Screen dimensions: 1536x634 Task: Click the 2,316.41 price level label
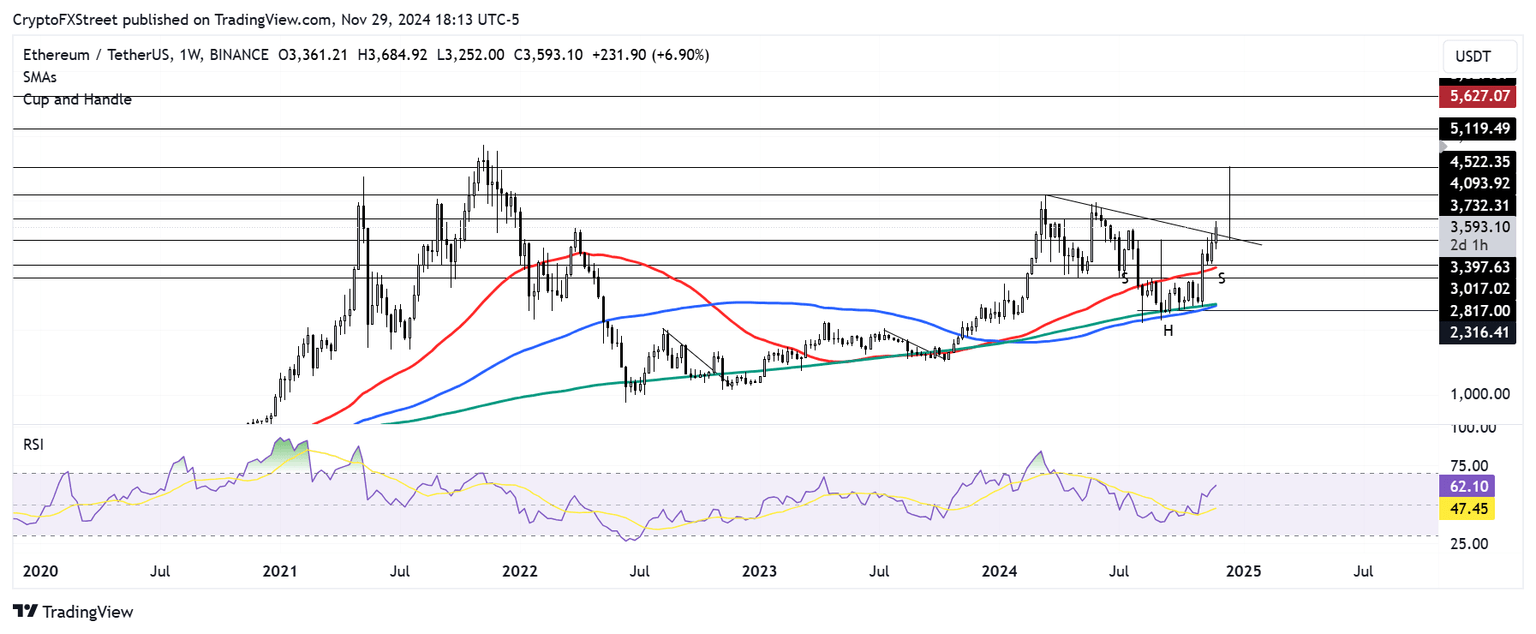(x=1481, y=333)
